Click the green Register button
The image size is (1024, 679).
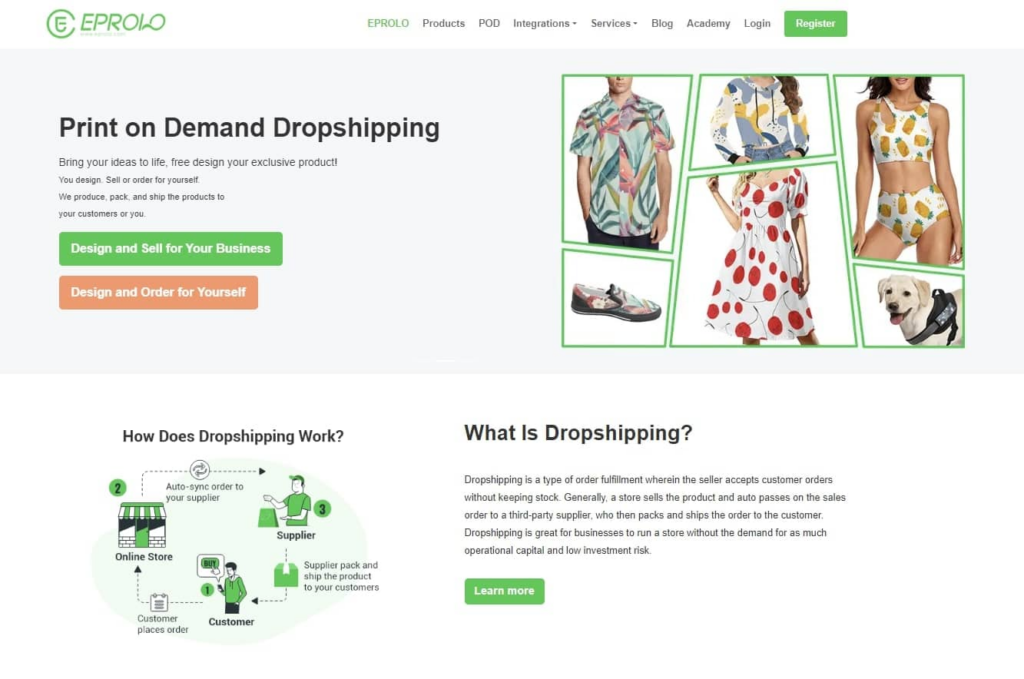tap(815, 24)
